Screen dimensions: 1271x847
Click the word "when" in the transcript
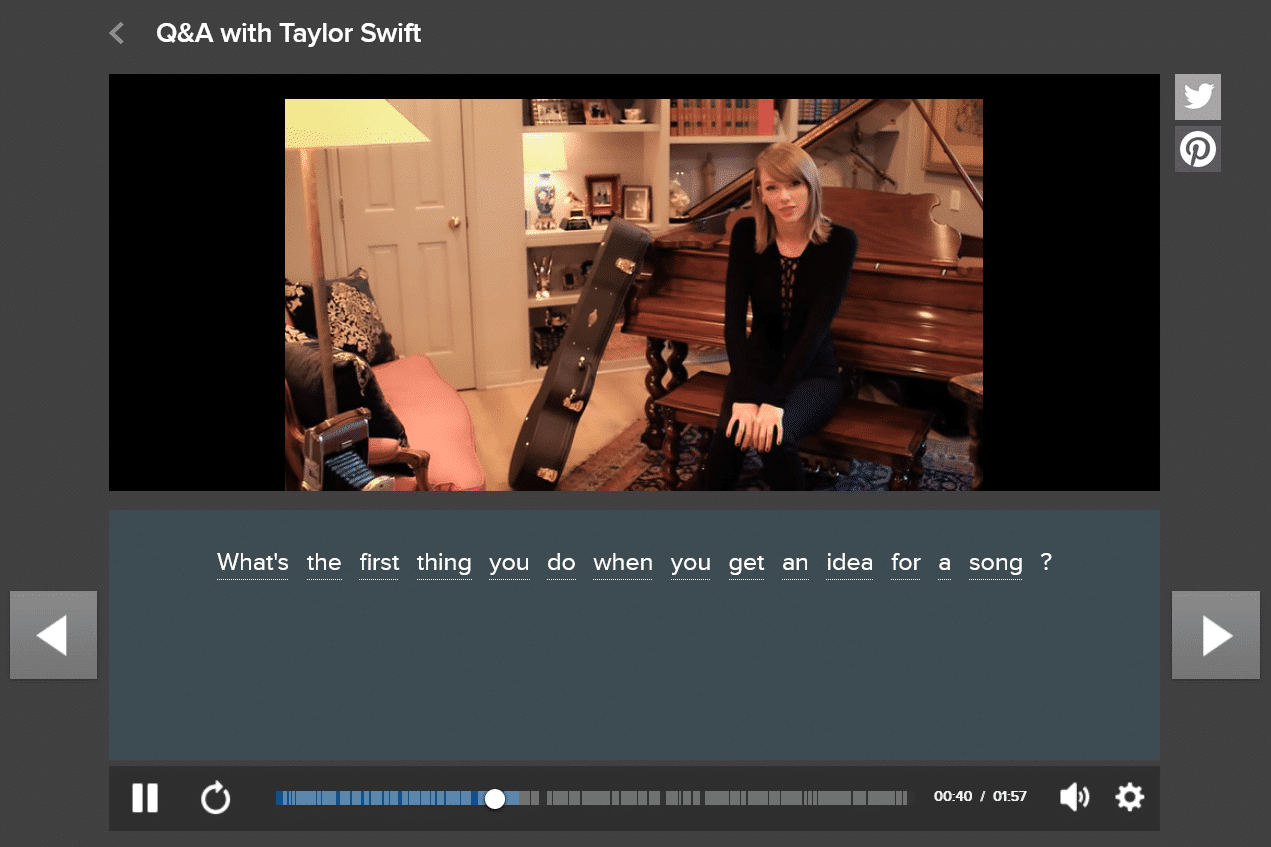622,563
